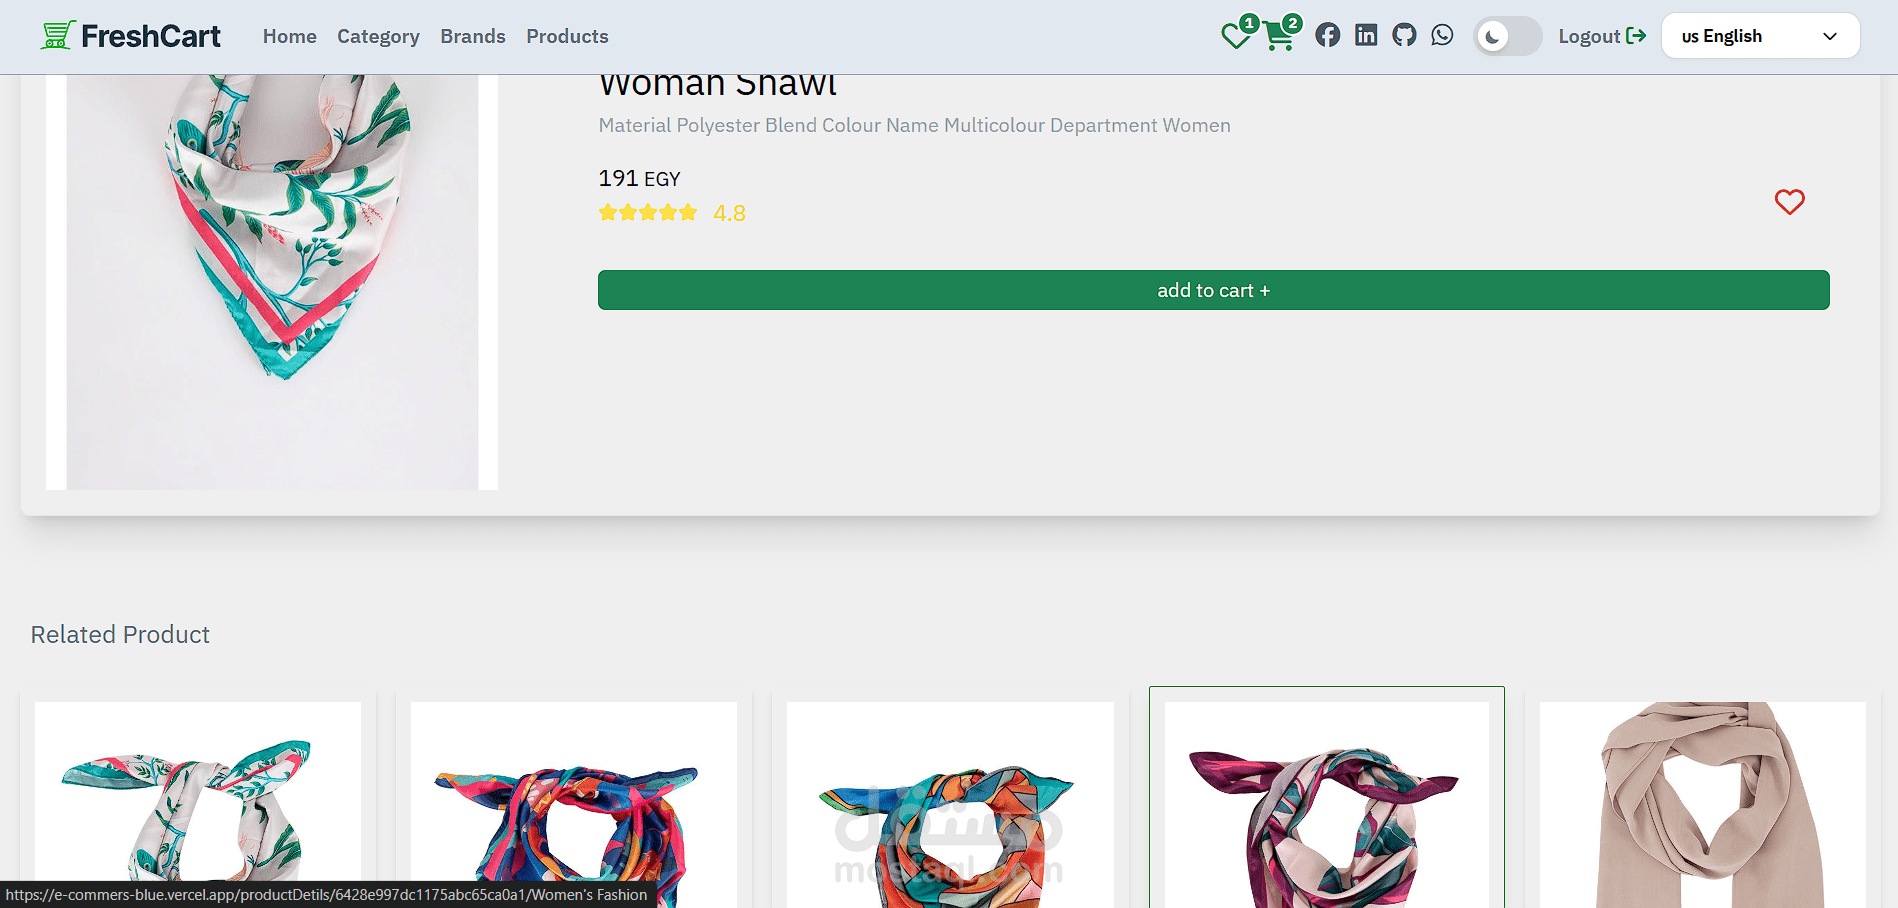
Task: Visit the Facebook page icon
Action: (x=1328, y=36)
